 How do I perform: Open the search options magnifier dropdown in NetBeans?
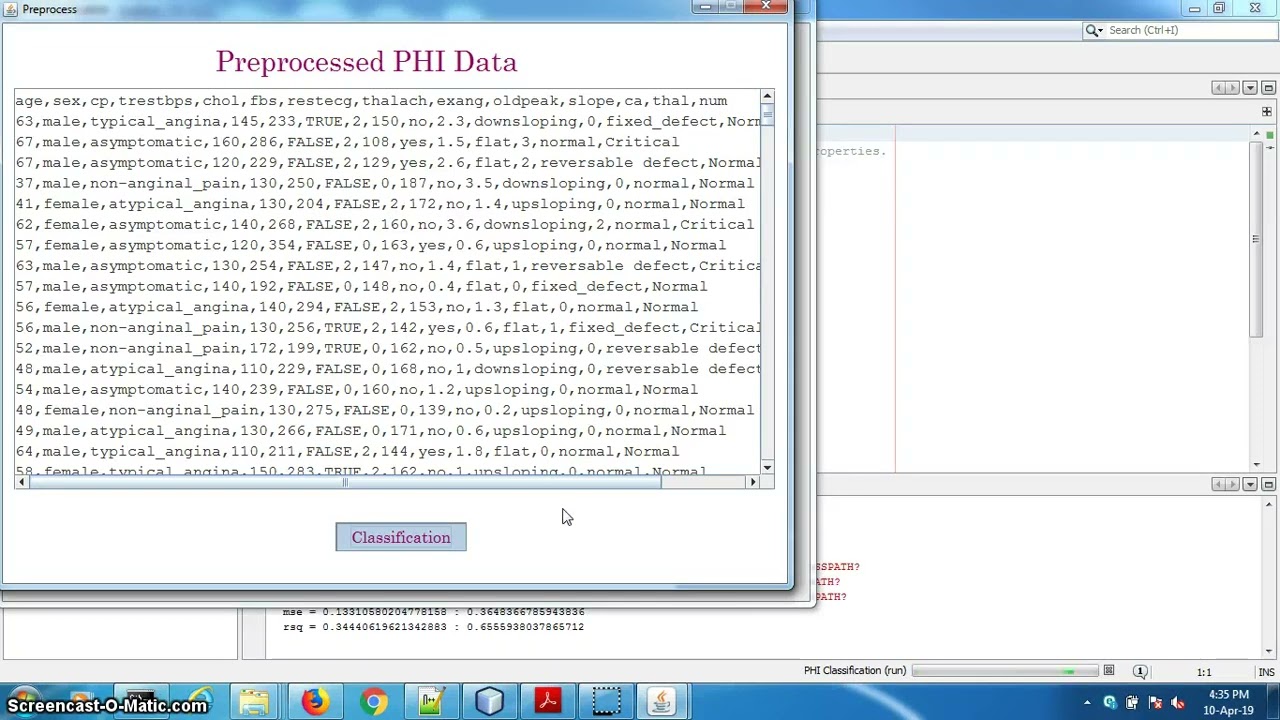point(1095,30)
